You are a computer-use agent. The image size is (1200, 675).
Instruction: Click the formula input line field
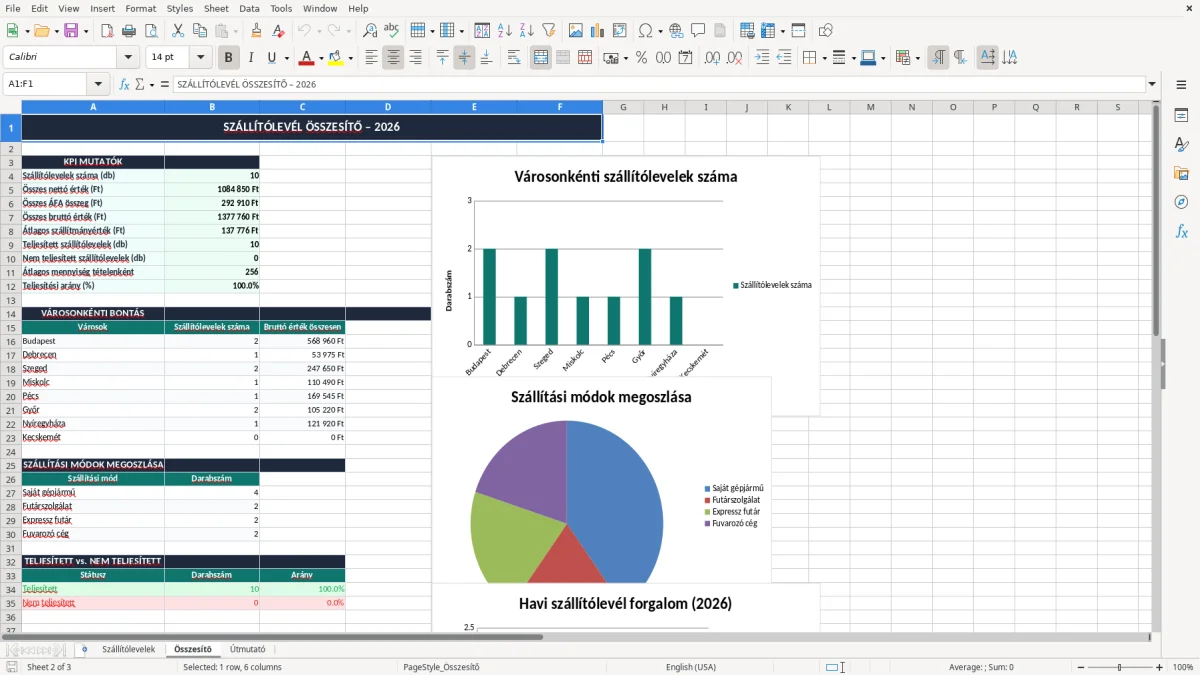coord(659,84)
